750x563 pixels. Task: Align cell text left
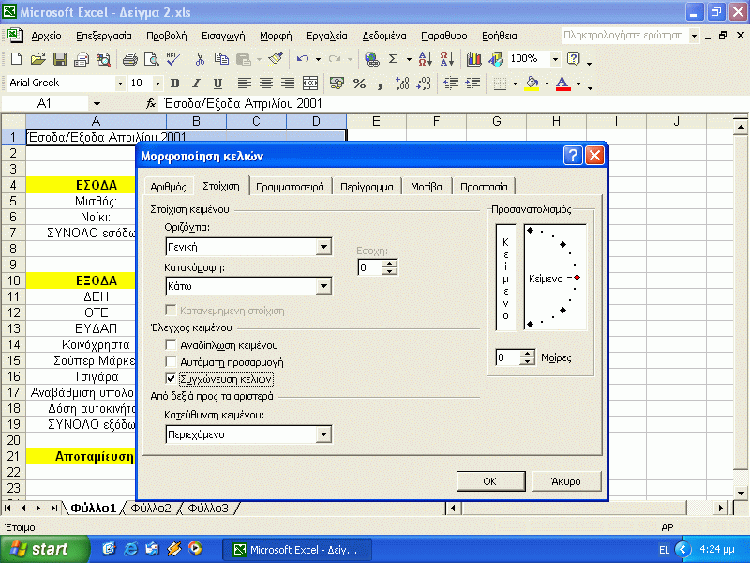pyautogui.click(x=244, y=83)
